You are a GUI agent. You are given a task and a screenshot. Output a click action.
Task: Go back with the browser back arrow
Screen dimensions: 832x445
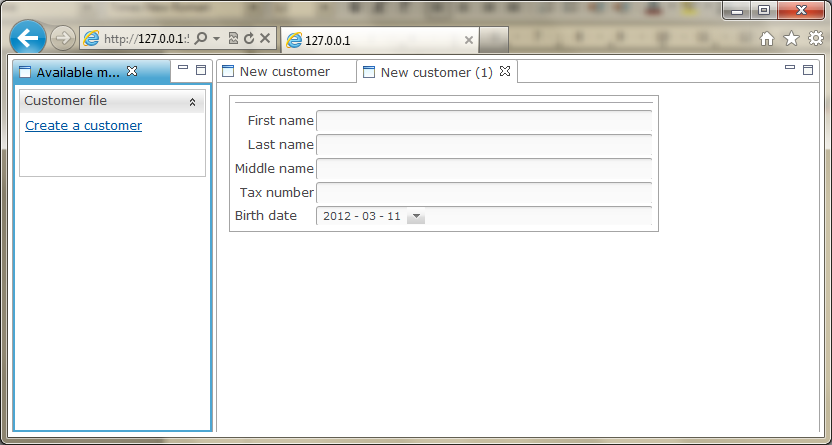[27, 38]
